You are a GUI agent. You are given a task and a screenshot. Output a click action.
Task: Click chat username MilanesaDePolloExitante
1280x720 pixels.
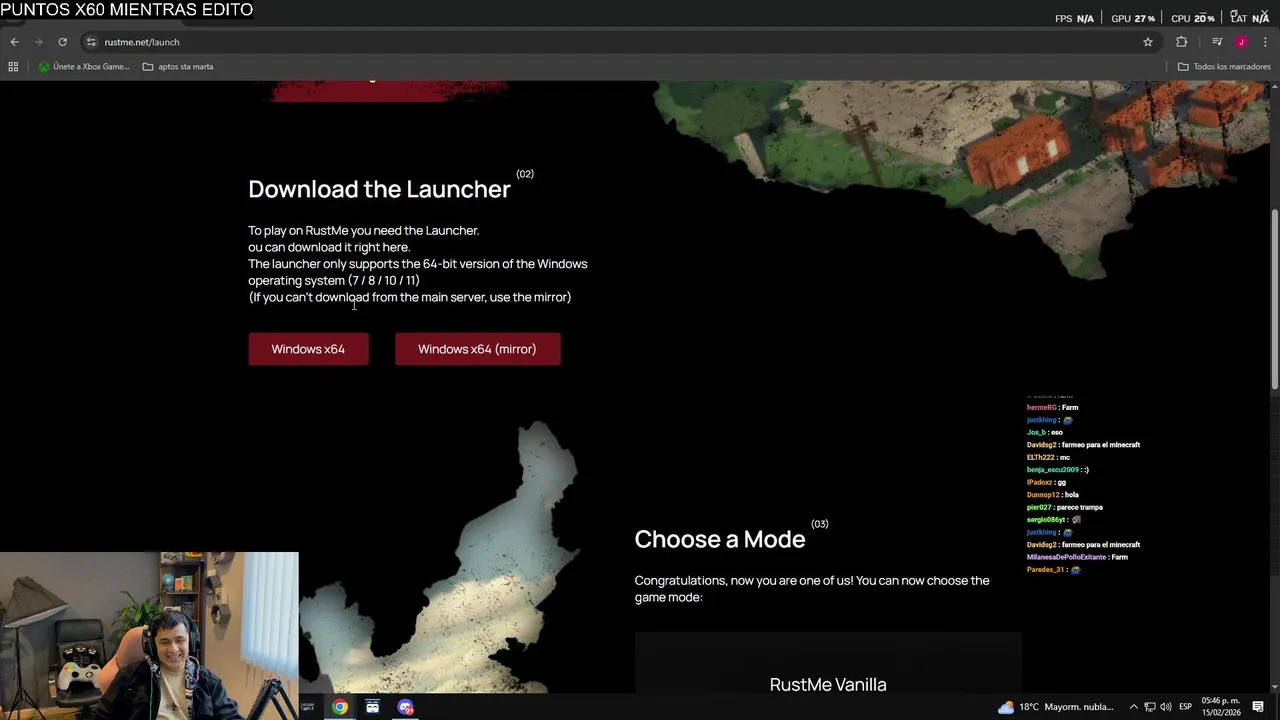click(x=1066, y=557)
